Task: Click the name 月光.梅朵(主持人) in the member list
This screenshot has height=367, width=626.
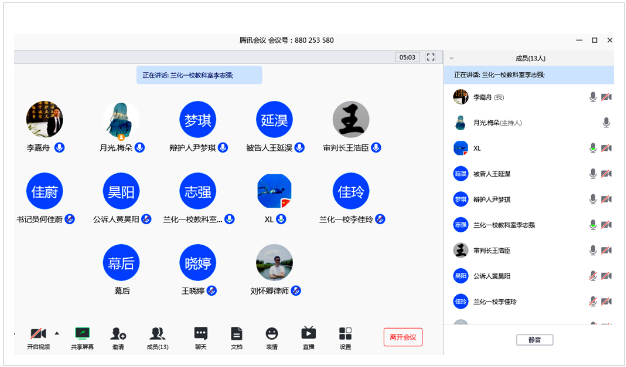Action: [497, 123]
